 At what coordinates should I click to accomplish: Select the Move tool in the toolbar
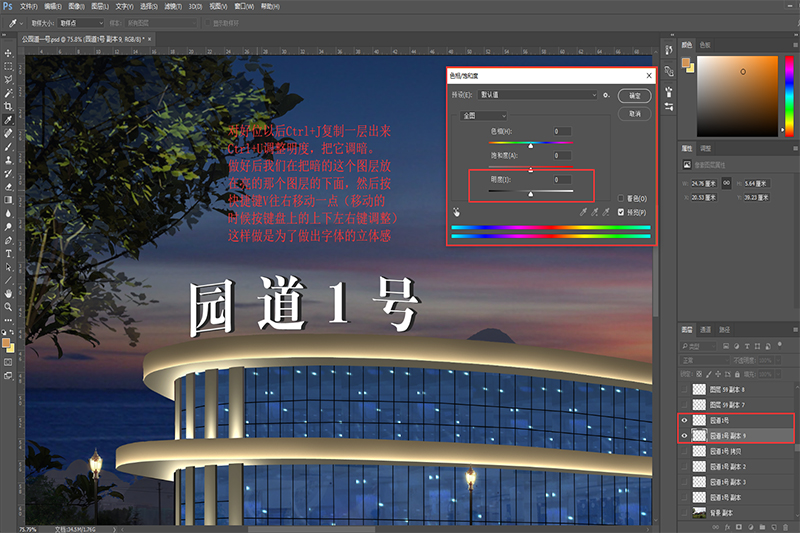tap(8, 51)
